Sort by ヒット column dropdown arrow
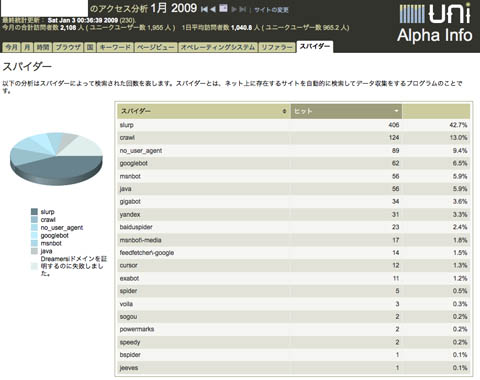The image size is (480, 380). click(x=396, y=111)
